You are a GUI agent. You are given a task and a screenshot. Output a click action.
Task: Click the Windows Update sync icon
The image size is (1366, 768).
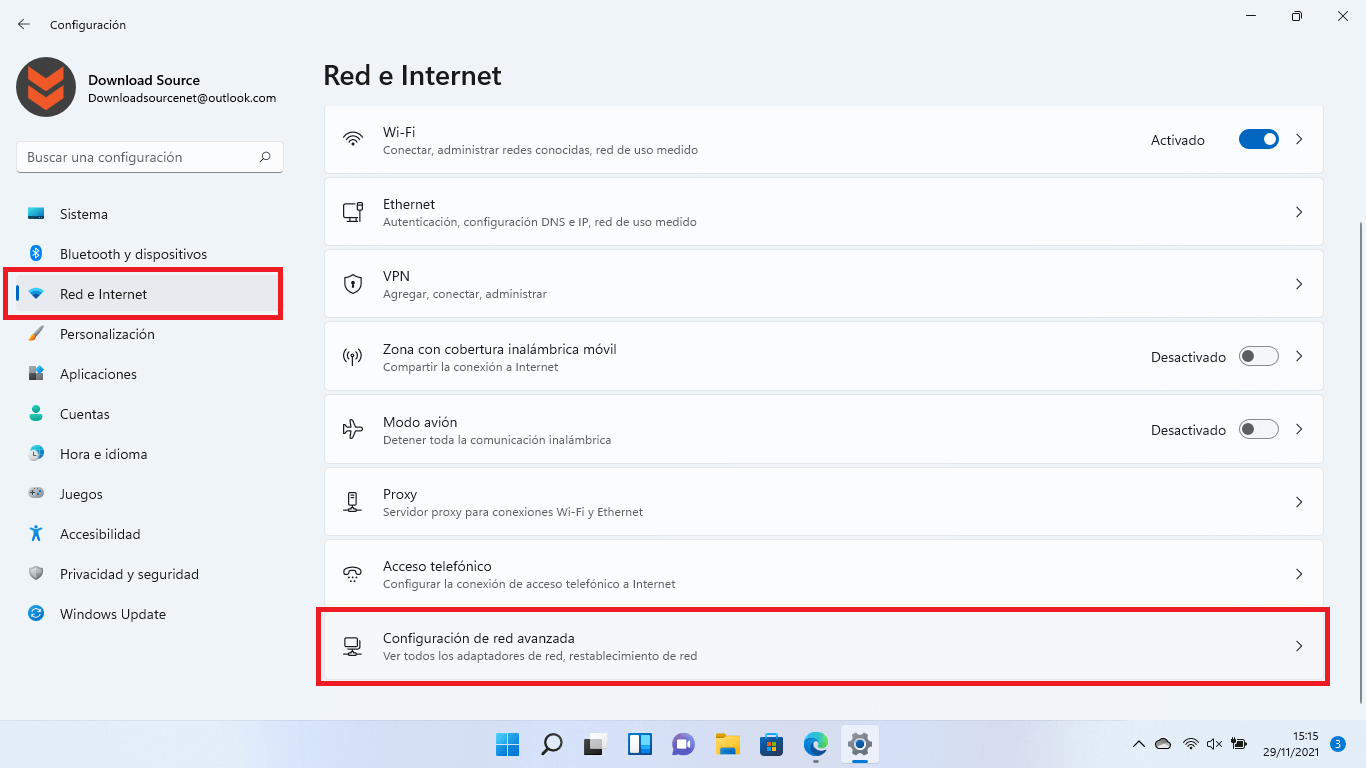[36, 614]
